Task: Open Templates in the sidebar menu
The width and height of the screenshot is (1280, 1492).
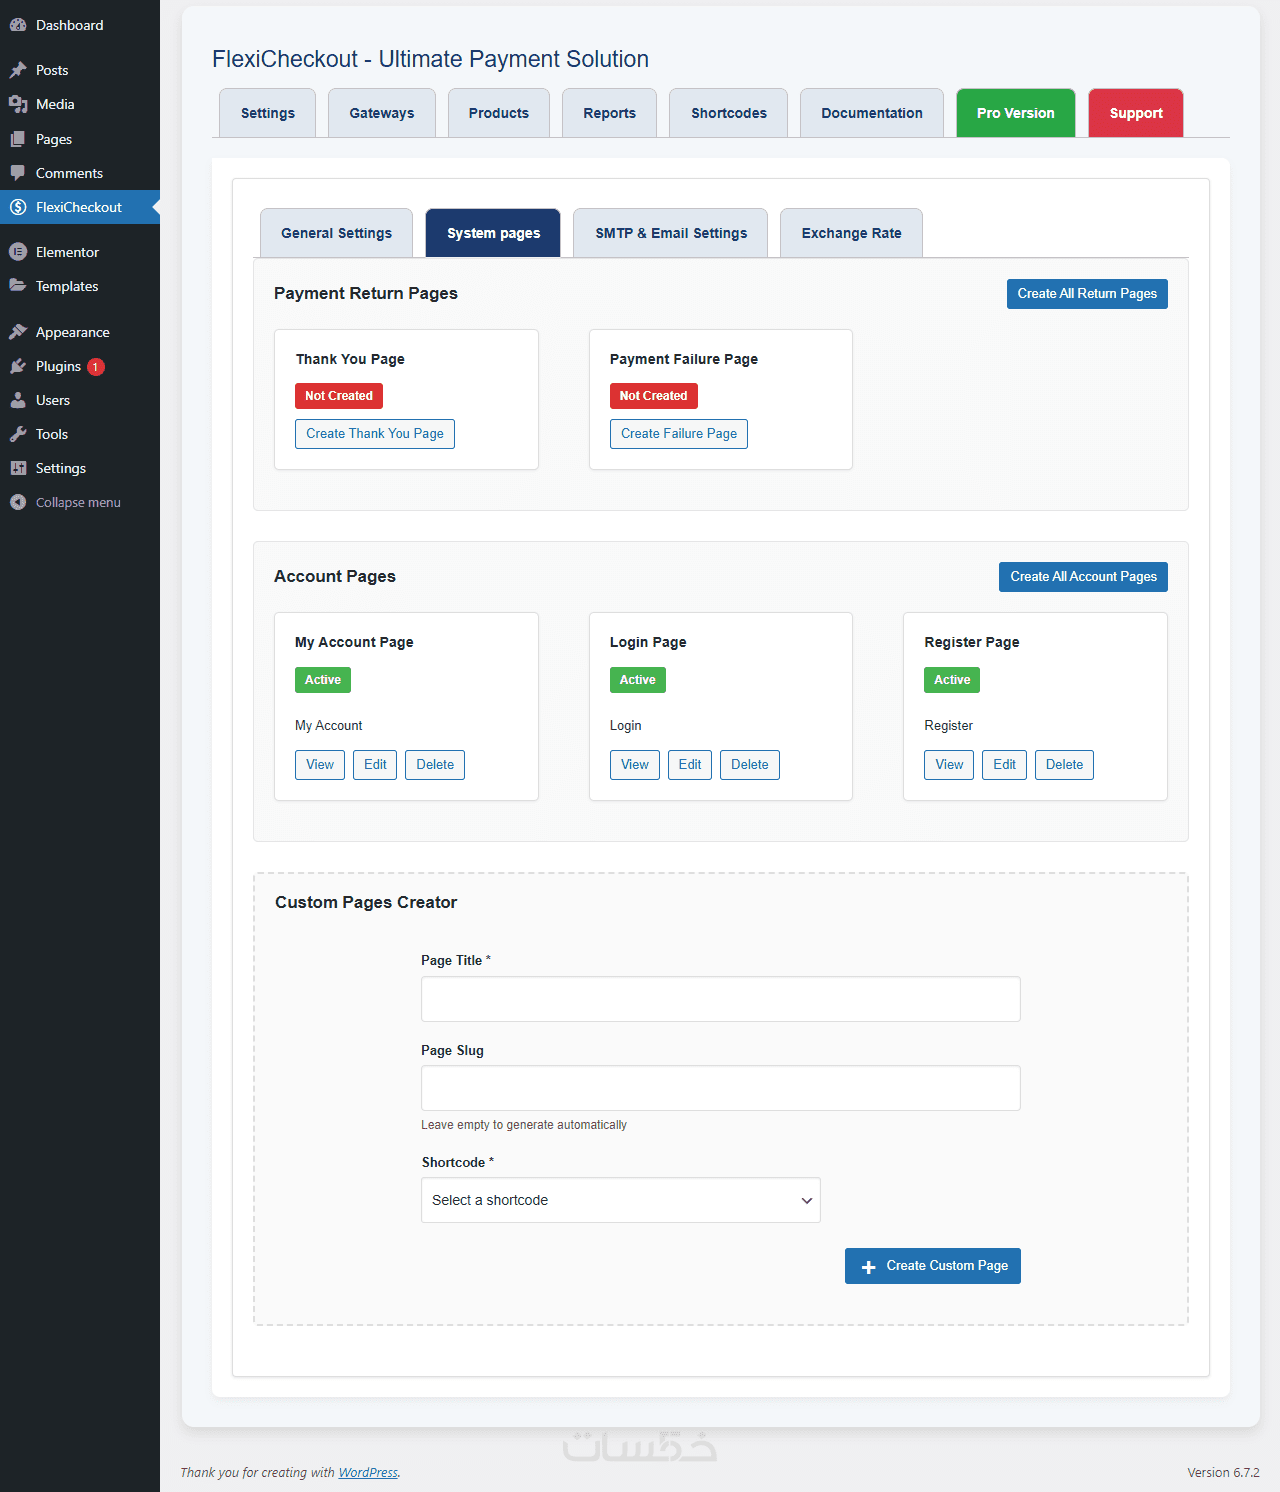Action: point(80,286)
